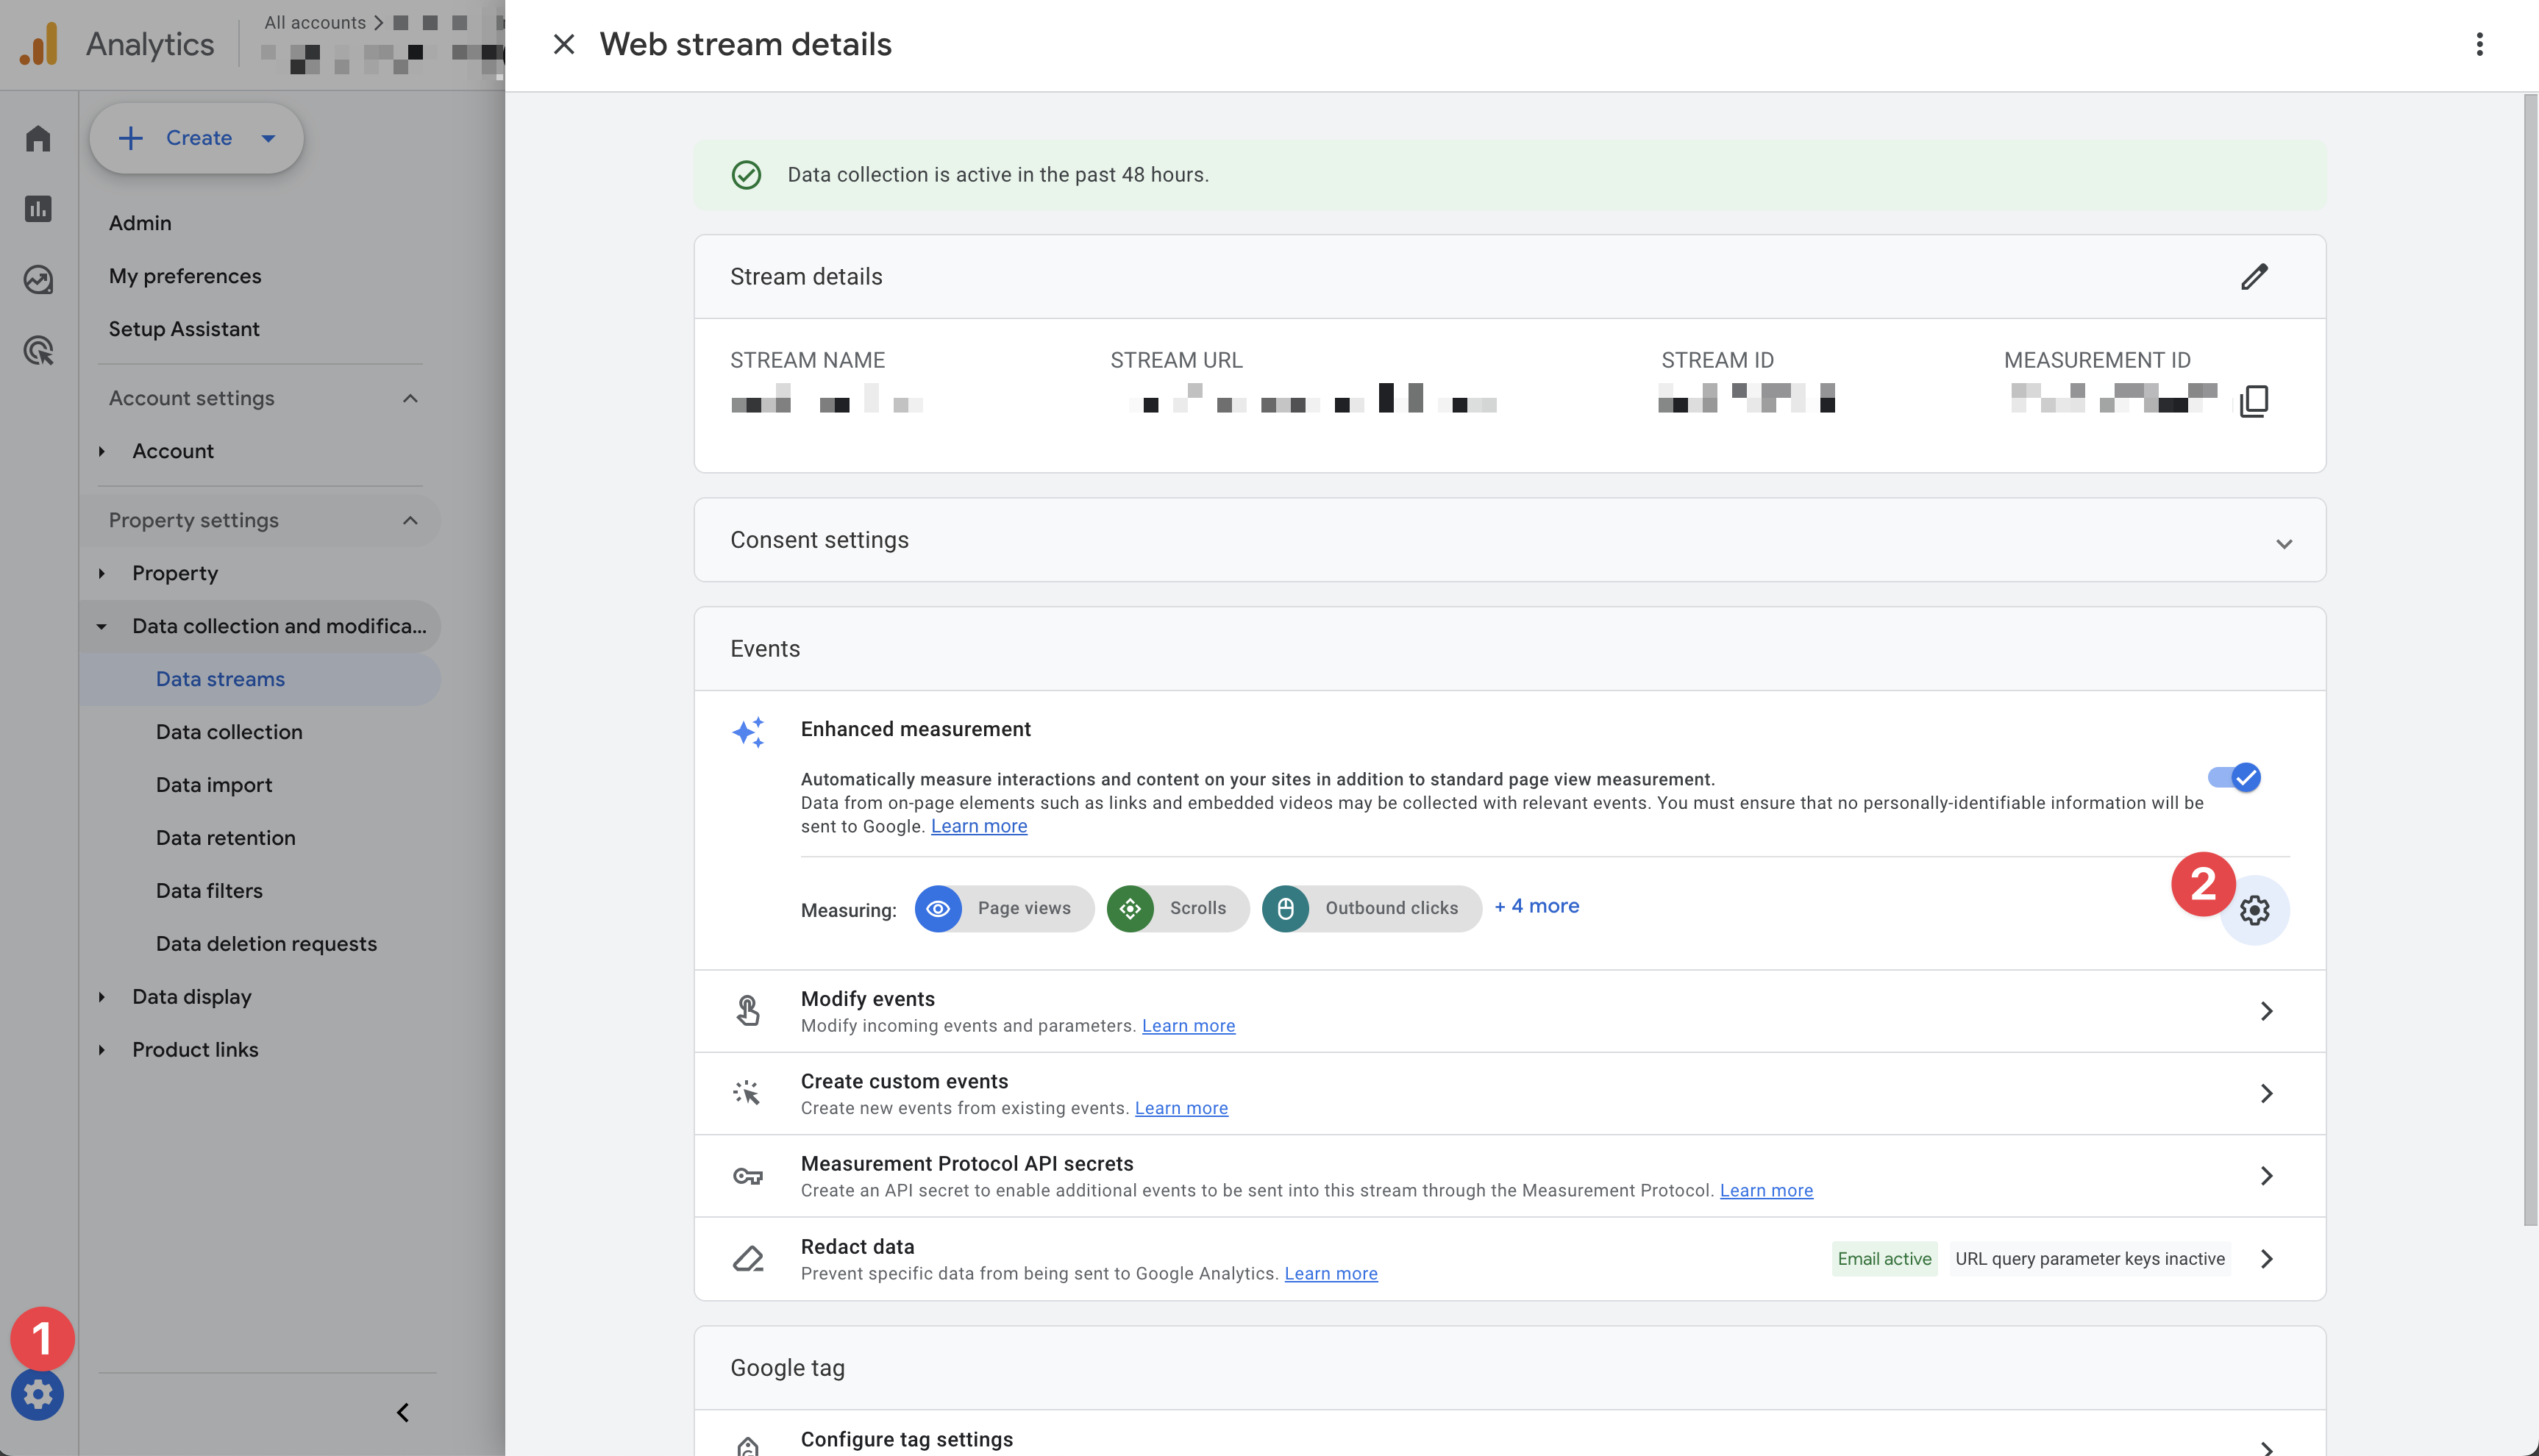Open the Explore icon in left rail
The height and width of the screenshot is (1456, 2539).
coord(38,280)
